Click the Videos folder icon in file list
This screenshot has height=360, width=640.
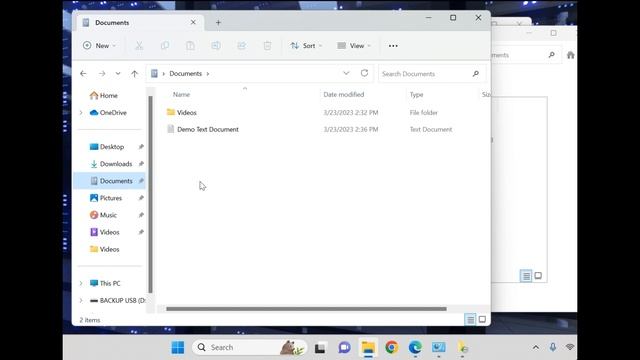171,112
